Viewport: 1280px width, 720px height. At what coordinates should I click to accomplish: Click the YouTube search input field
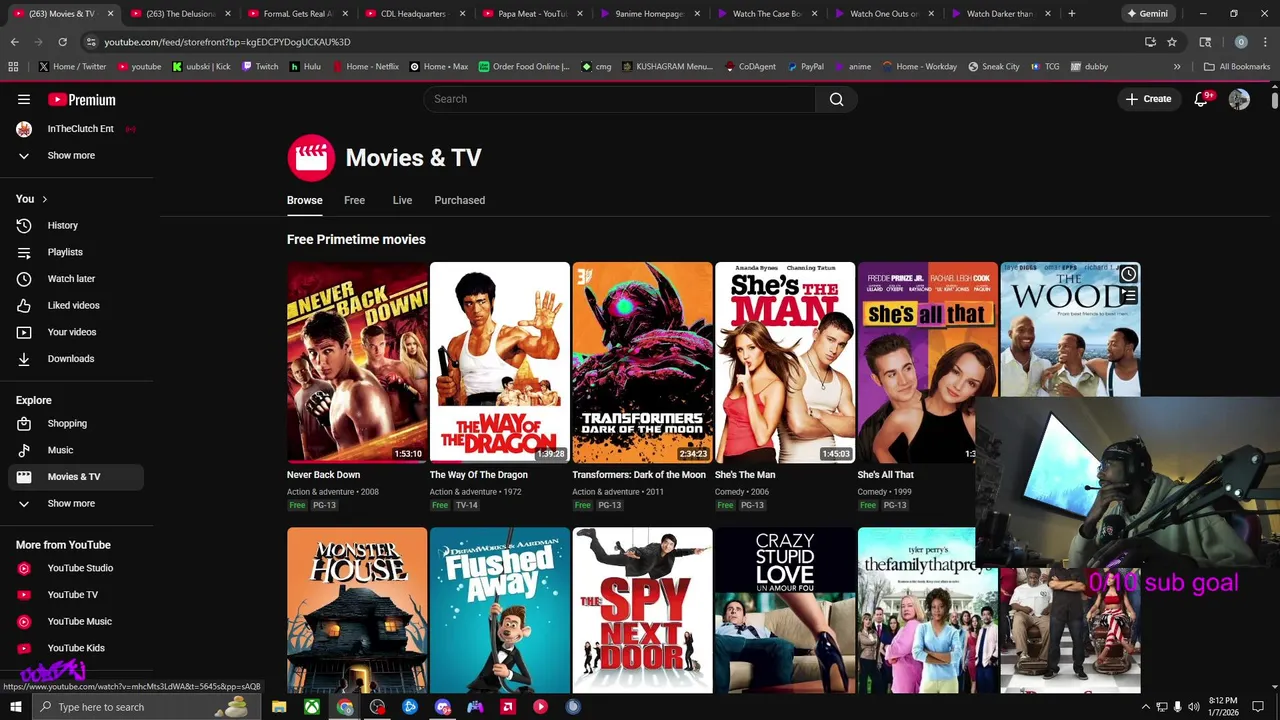620,99
